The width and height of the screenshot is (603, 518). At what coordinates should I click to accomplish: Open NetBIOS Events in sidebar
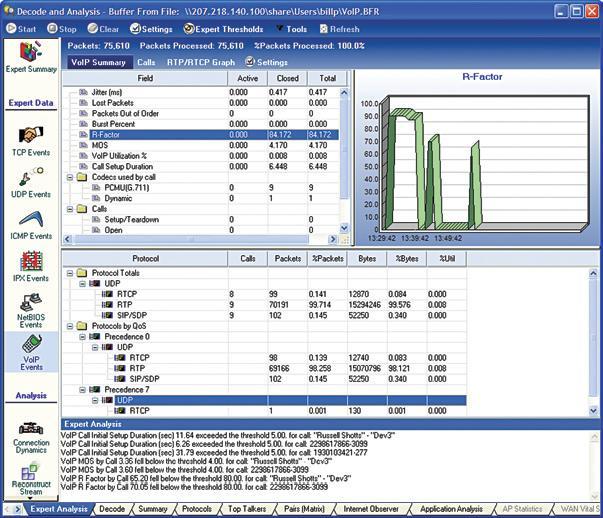31,311
